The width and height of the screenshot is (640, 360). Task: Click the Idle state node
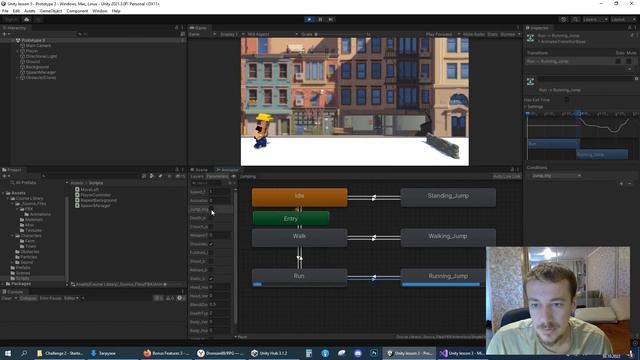pyautogui.click(x=300, y=198)
